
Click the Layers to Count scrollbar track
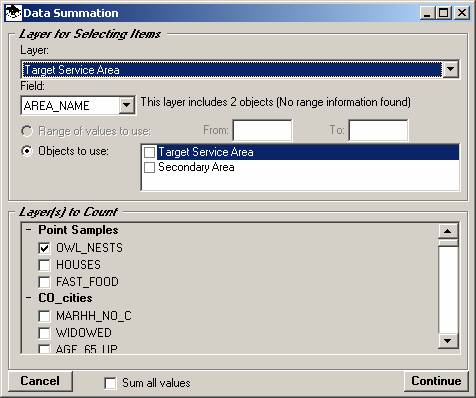tap(448, 289)
